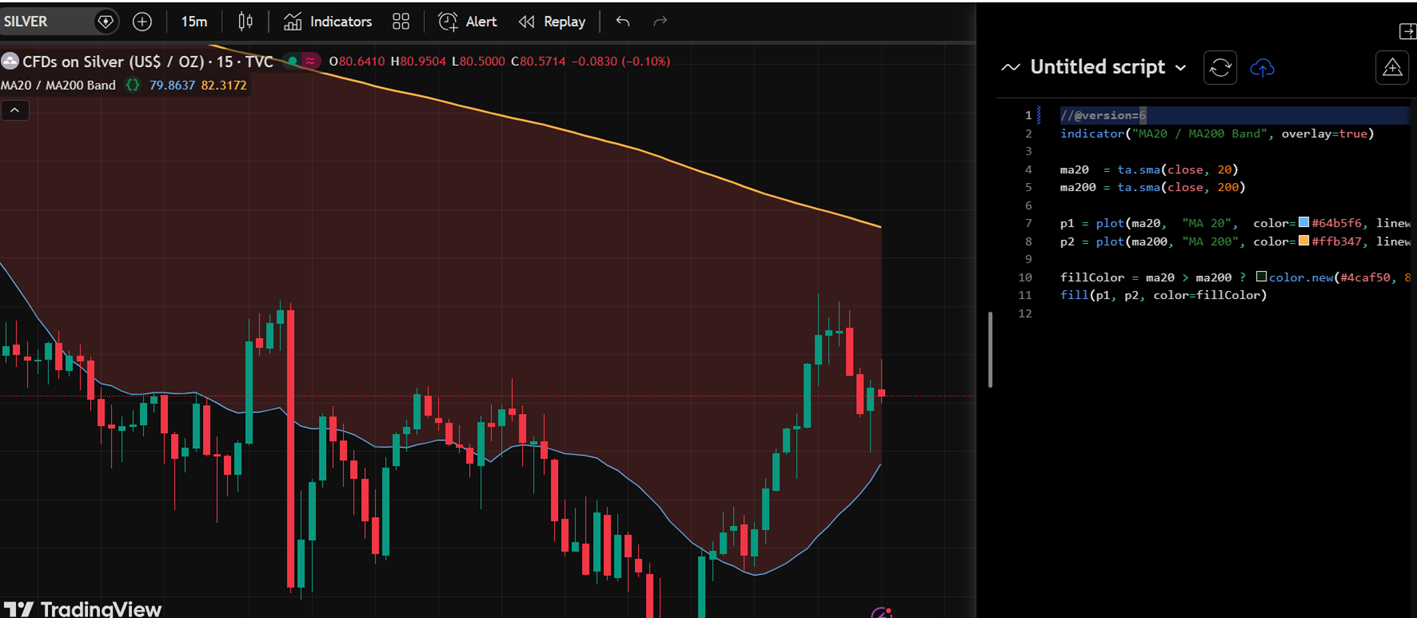Start bar Replay mode
This screenshot has height=618, width=1417.
pos(551,21)
